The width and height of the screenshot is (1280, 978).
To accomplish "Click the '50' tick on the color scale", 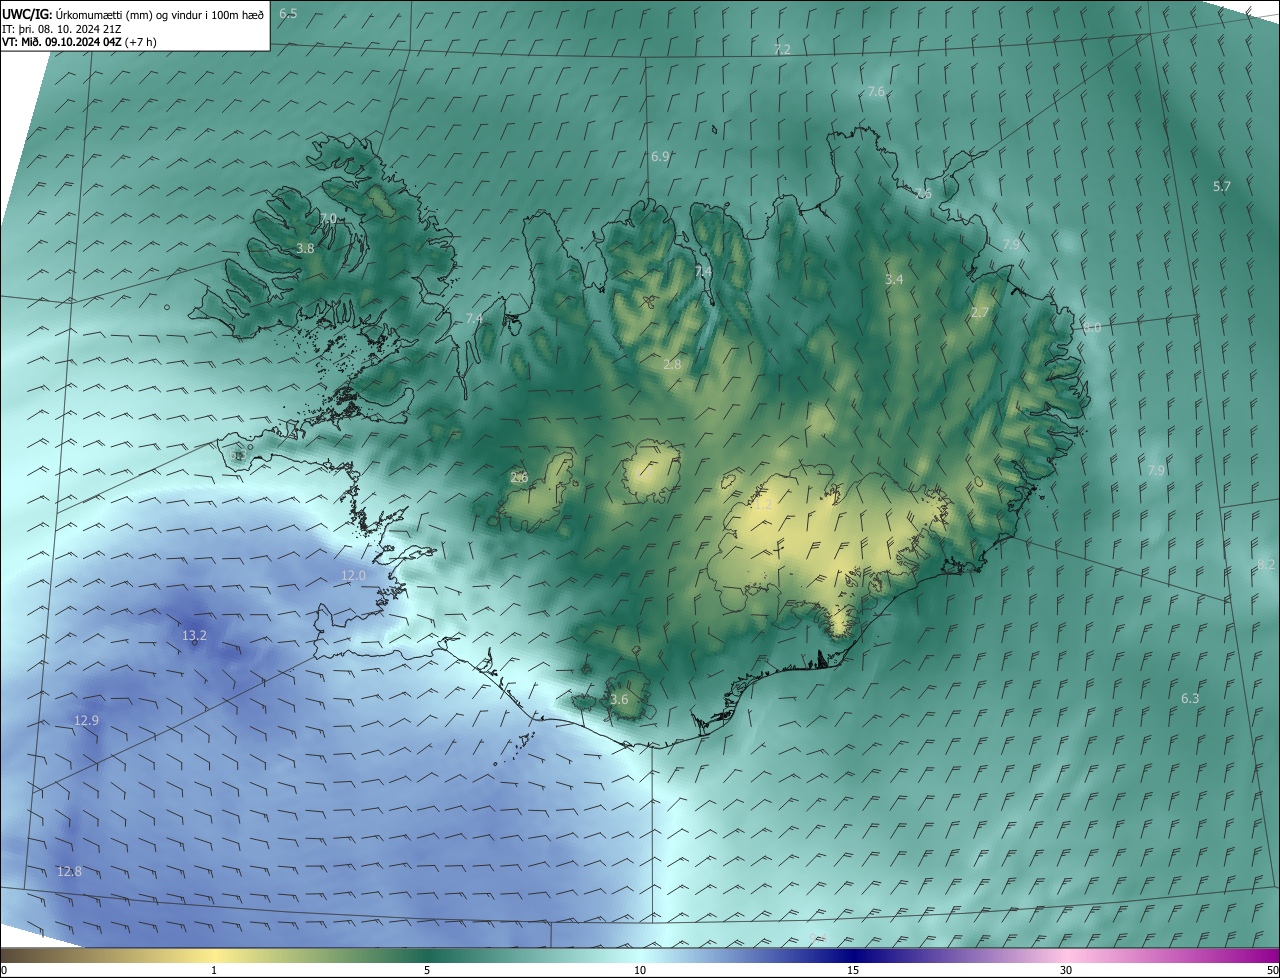I will point(1272,970).
